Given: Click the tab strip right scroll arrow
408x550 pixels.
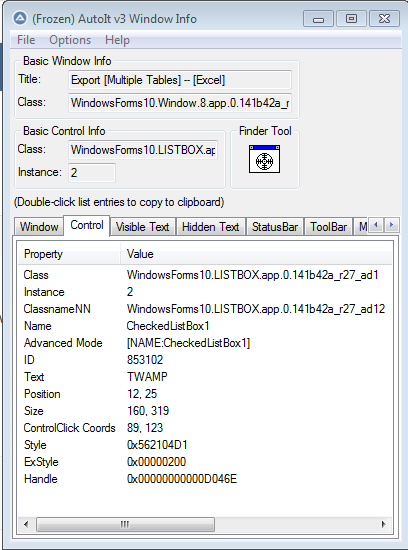Looking at the screenshot, I should [392, 225].
